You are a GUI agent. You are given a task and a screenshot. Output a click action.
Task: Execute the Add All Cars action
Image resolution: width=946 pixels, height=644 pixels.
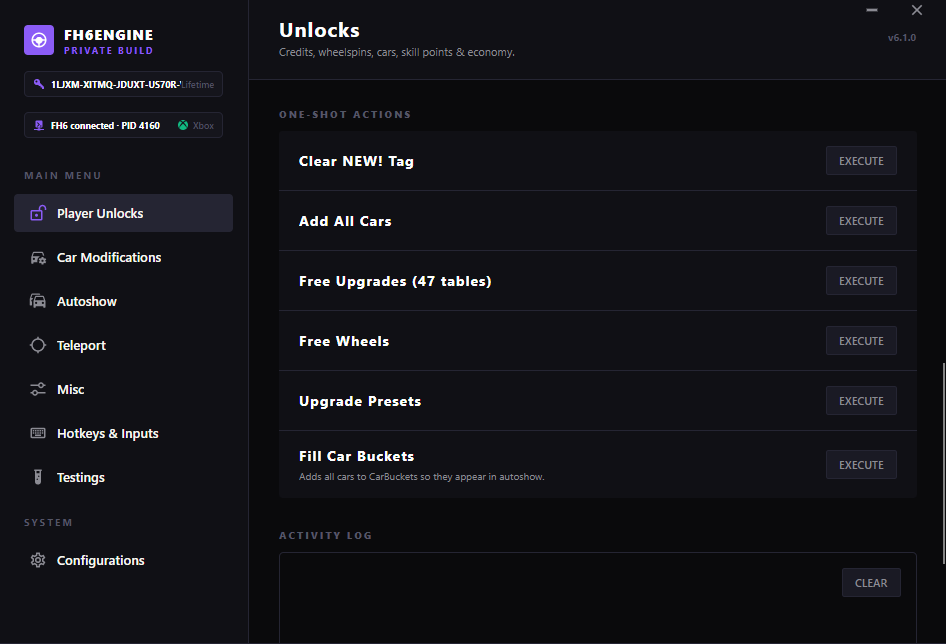(x=861, y=221)
